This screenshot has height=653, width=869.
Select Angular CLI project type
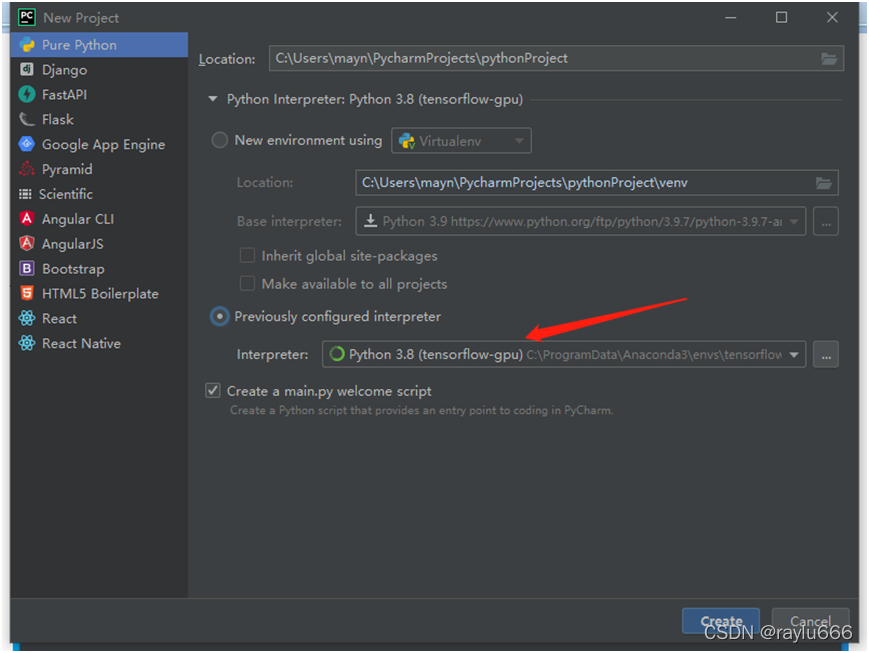tap(99, 219)
